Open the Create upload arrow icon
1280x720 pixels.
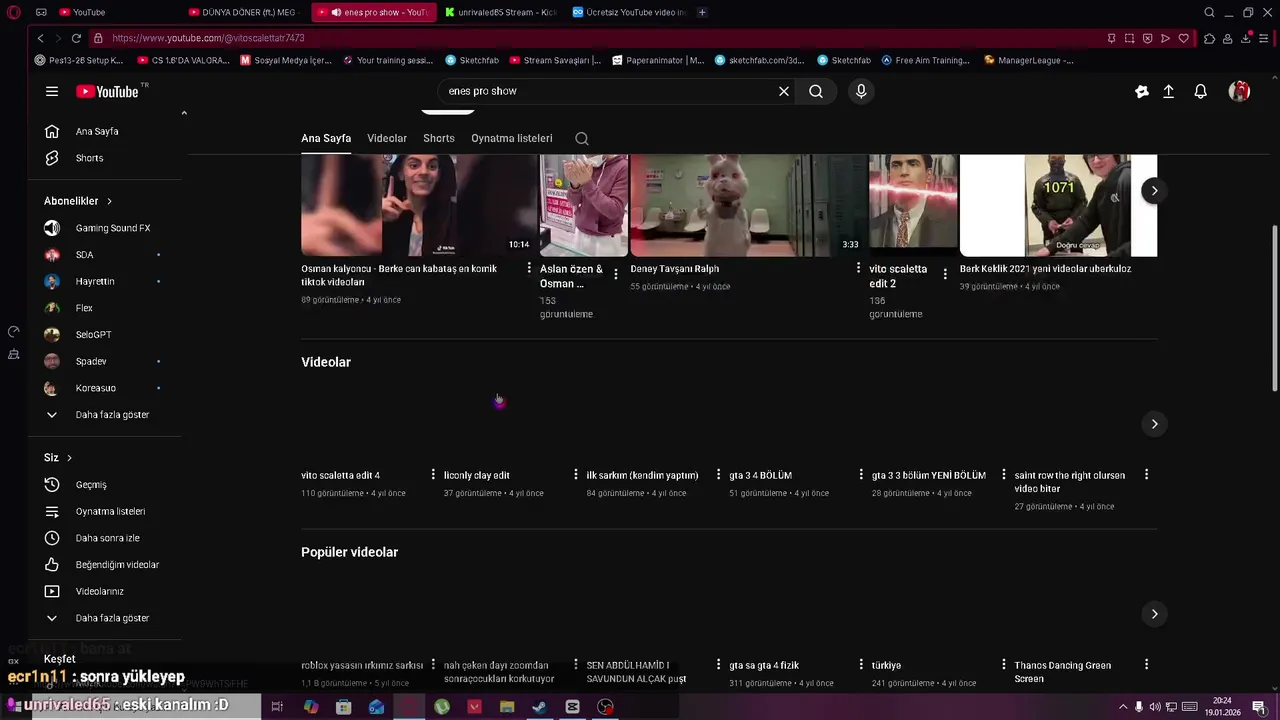[1168, 91]
